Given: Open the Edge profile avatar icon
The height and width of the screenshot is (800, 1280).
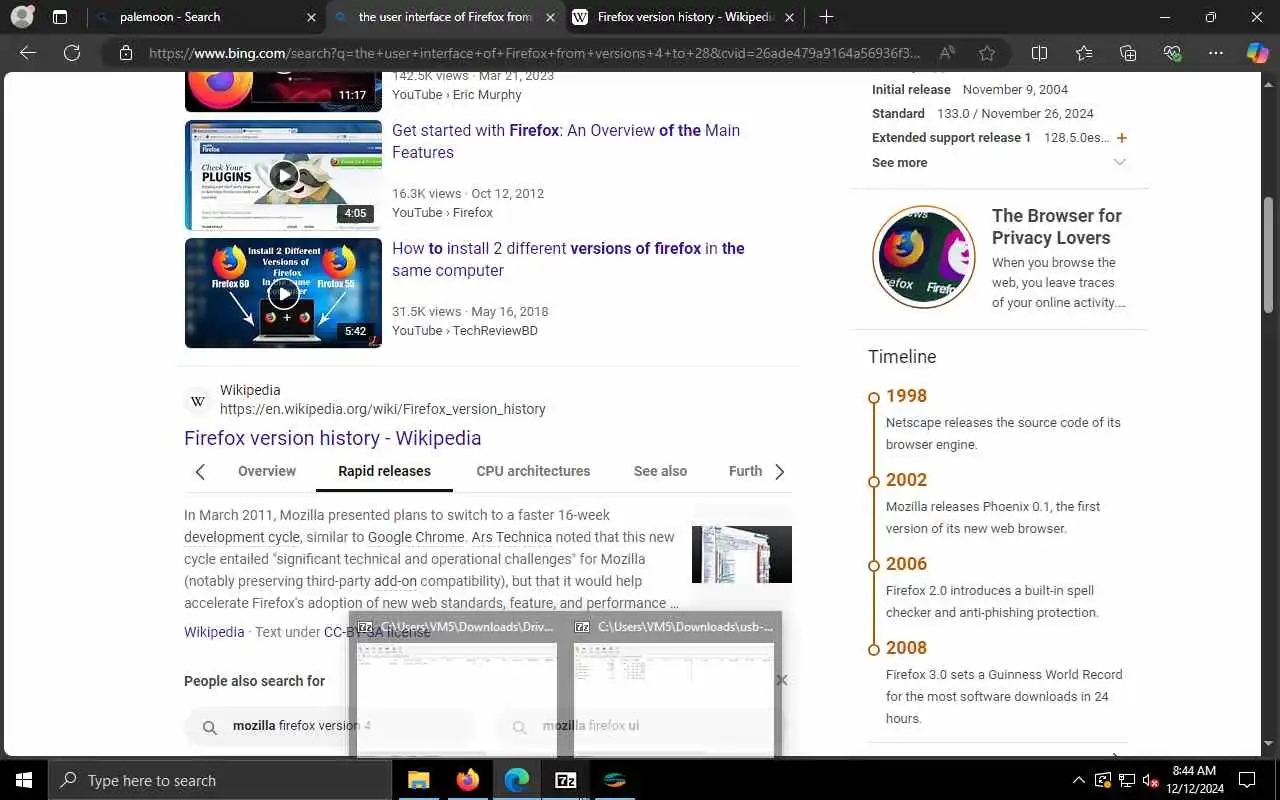Looking at the screenshot, I should [22, 17].
